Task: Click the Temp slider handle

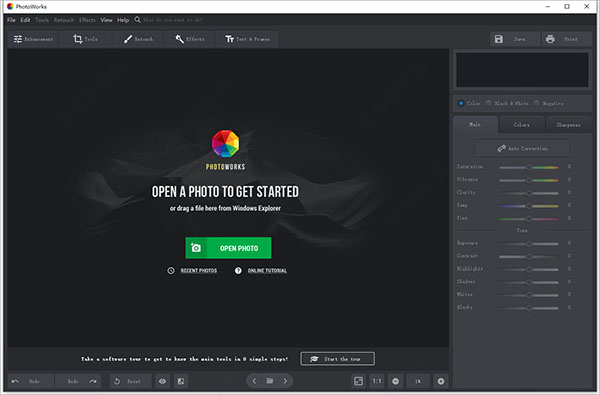Action: [x=529, y=206]
